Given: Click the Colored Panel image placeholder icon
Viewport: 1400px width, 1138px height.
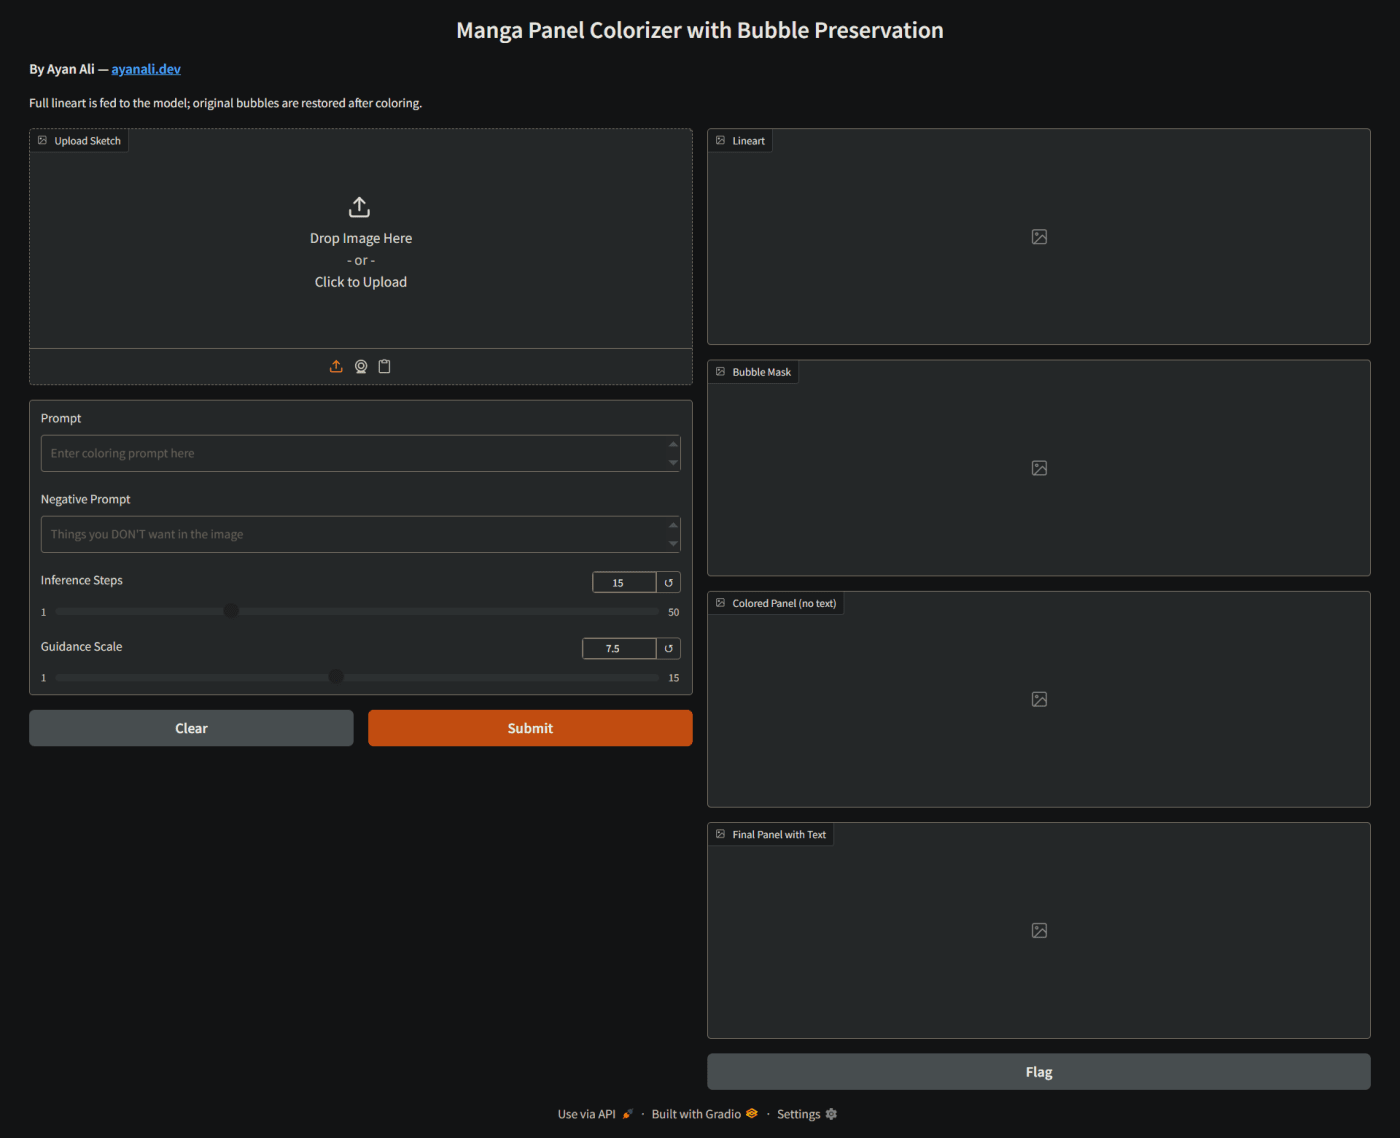Looking at the screenshot, I should coord(1039,699).
